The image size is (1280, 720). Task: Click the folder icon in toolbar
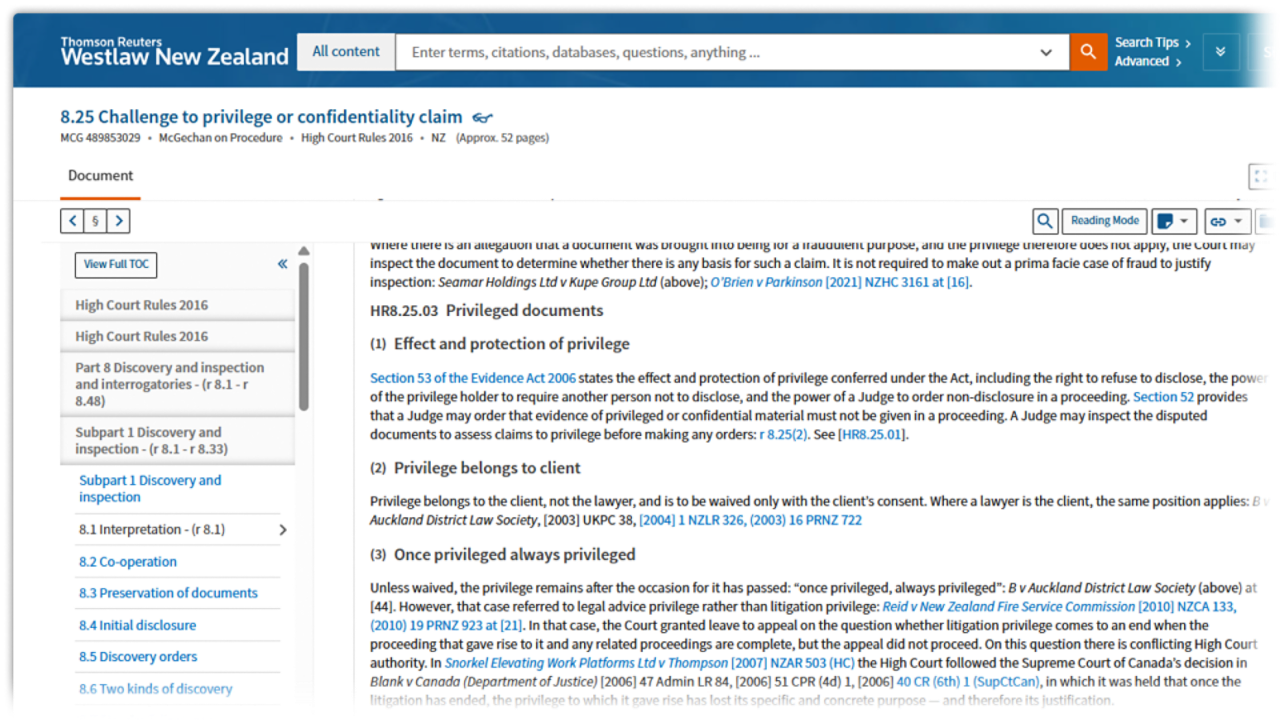pyautogui.click(x=1266, y=221)
